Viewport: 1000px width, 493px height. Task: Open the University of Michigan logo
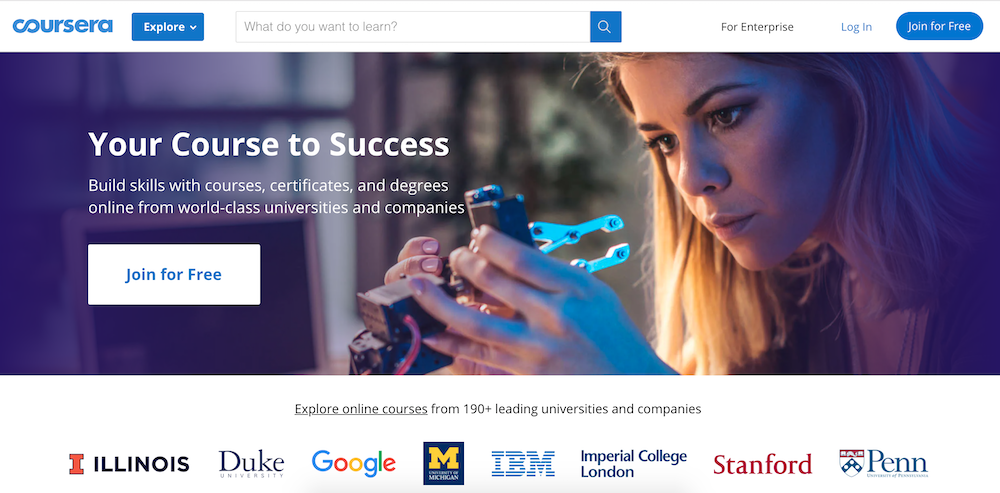point(443,463)
